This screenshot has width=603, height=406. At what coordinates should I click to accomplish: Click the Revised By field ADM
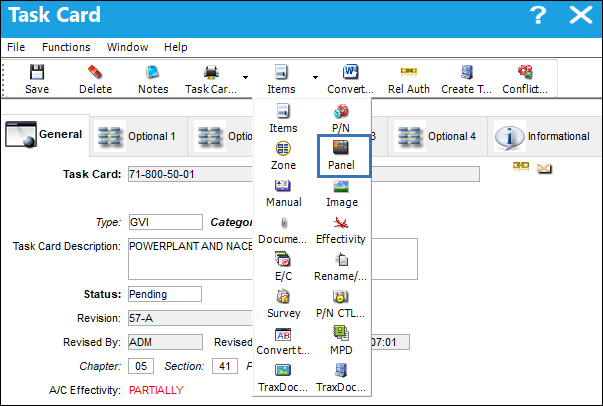(165, 342)
